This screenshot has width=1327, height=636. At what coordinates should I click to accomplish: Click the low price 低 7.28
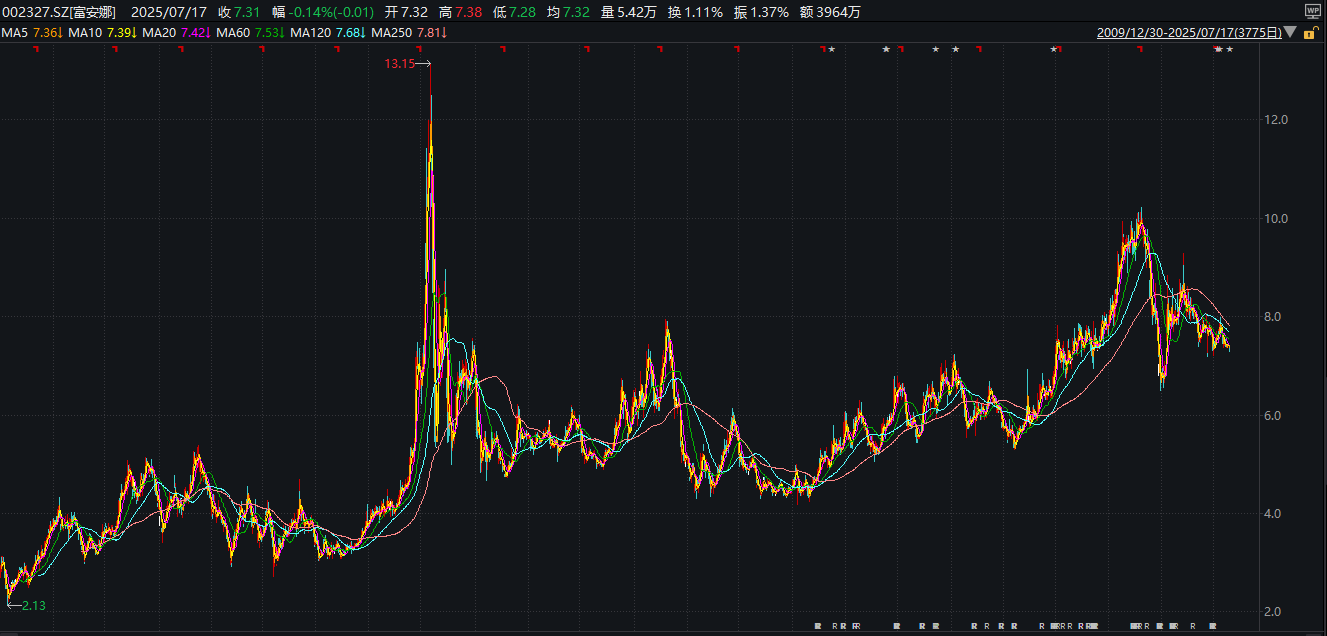(514, 12)
